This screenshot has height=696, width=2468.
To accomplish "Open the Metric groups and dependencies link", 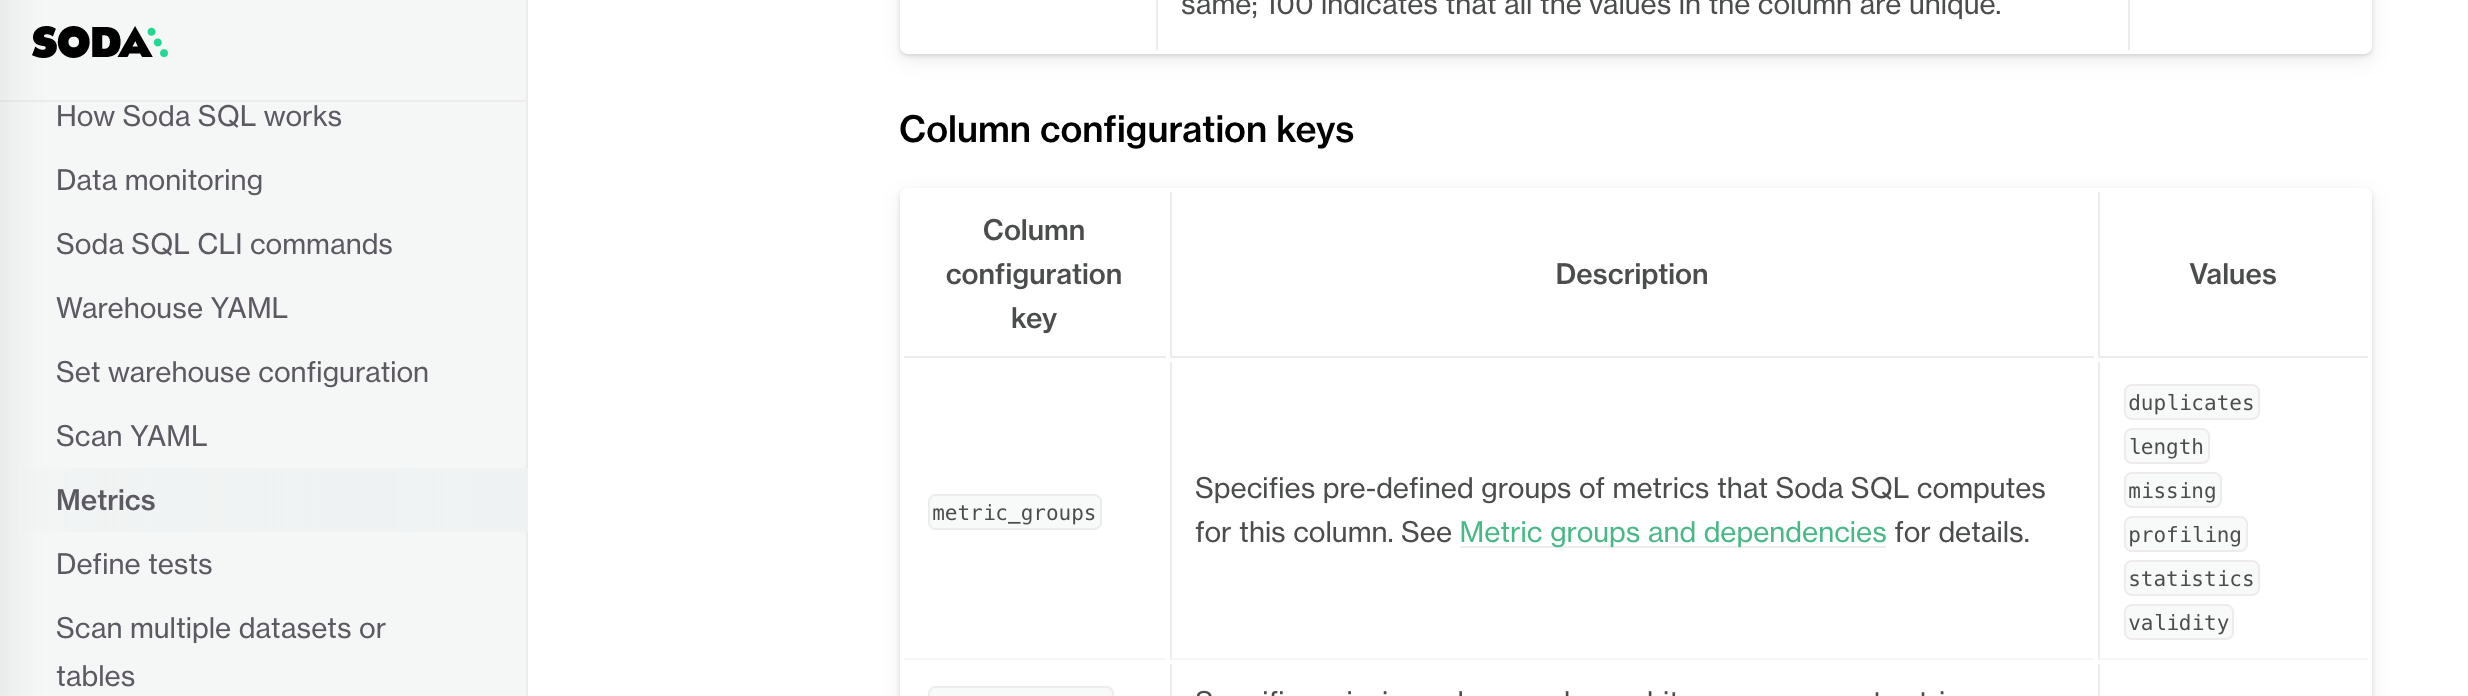I will coord(1673,532).
